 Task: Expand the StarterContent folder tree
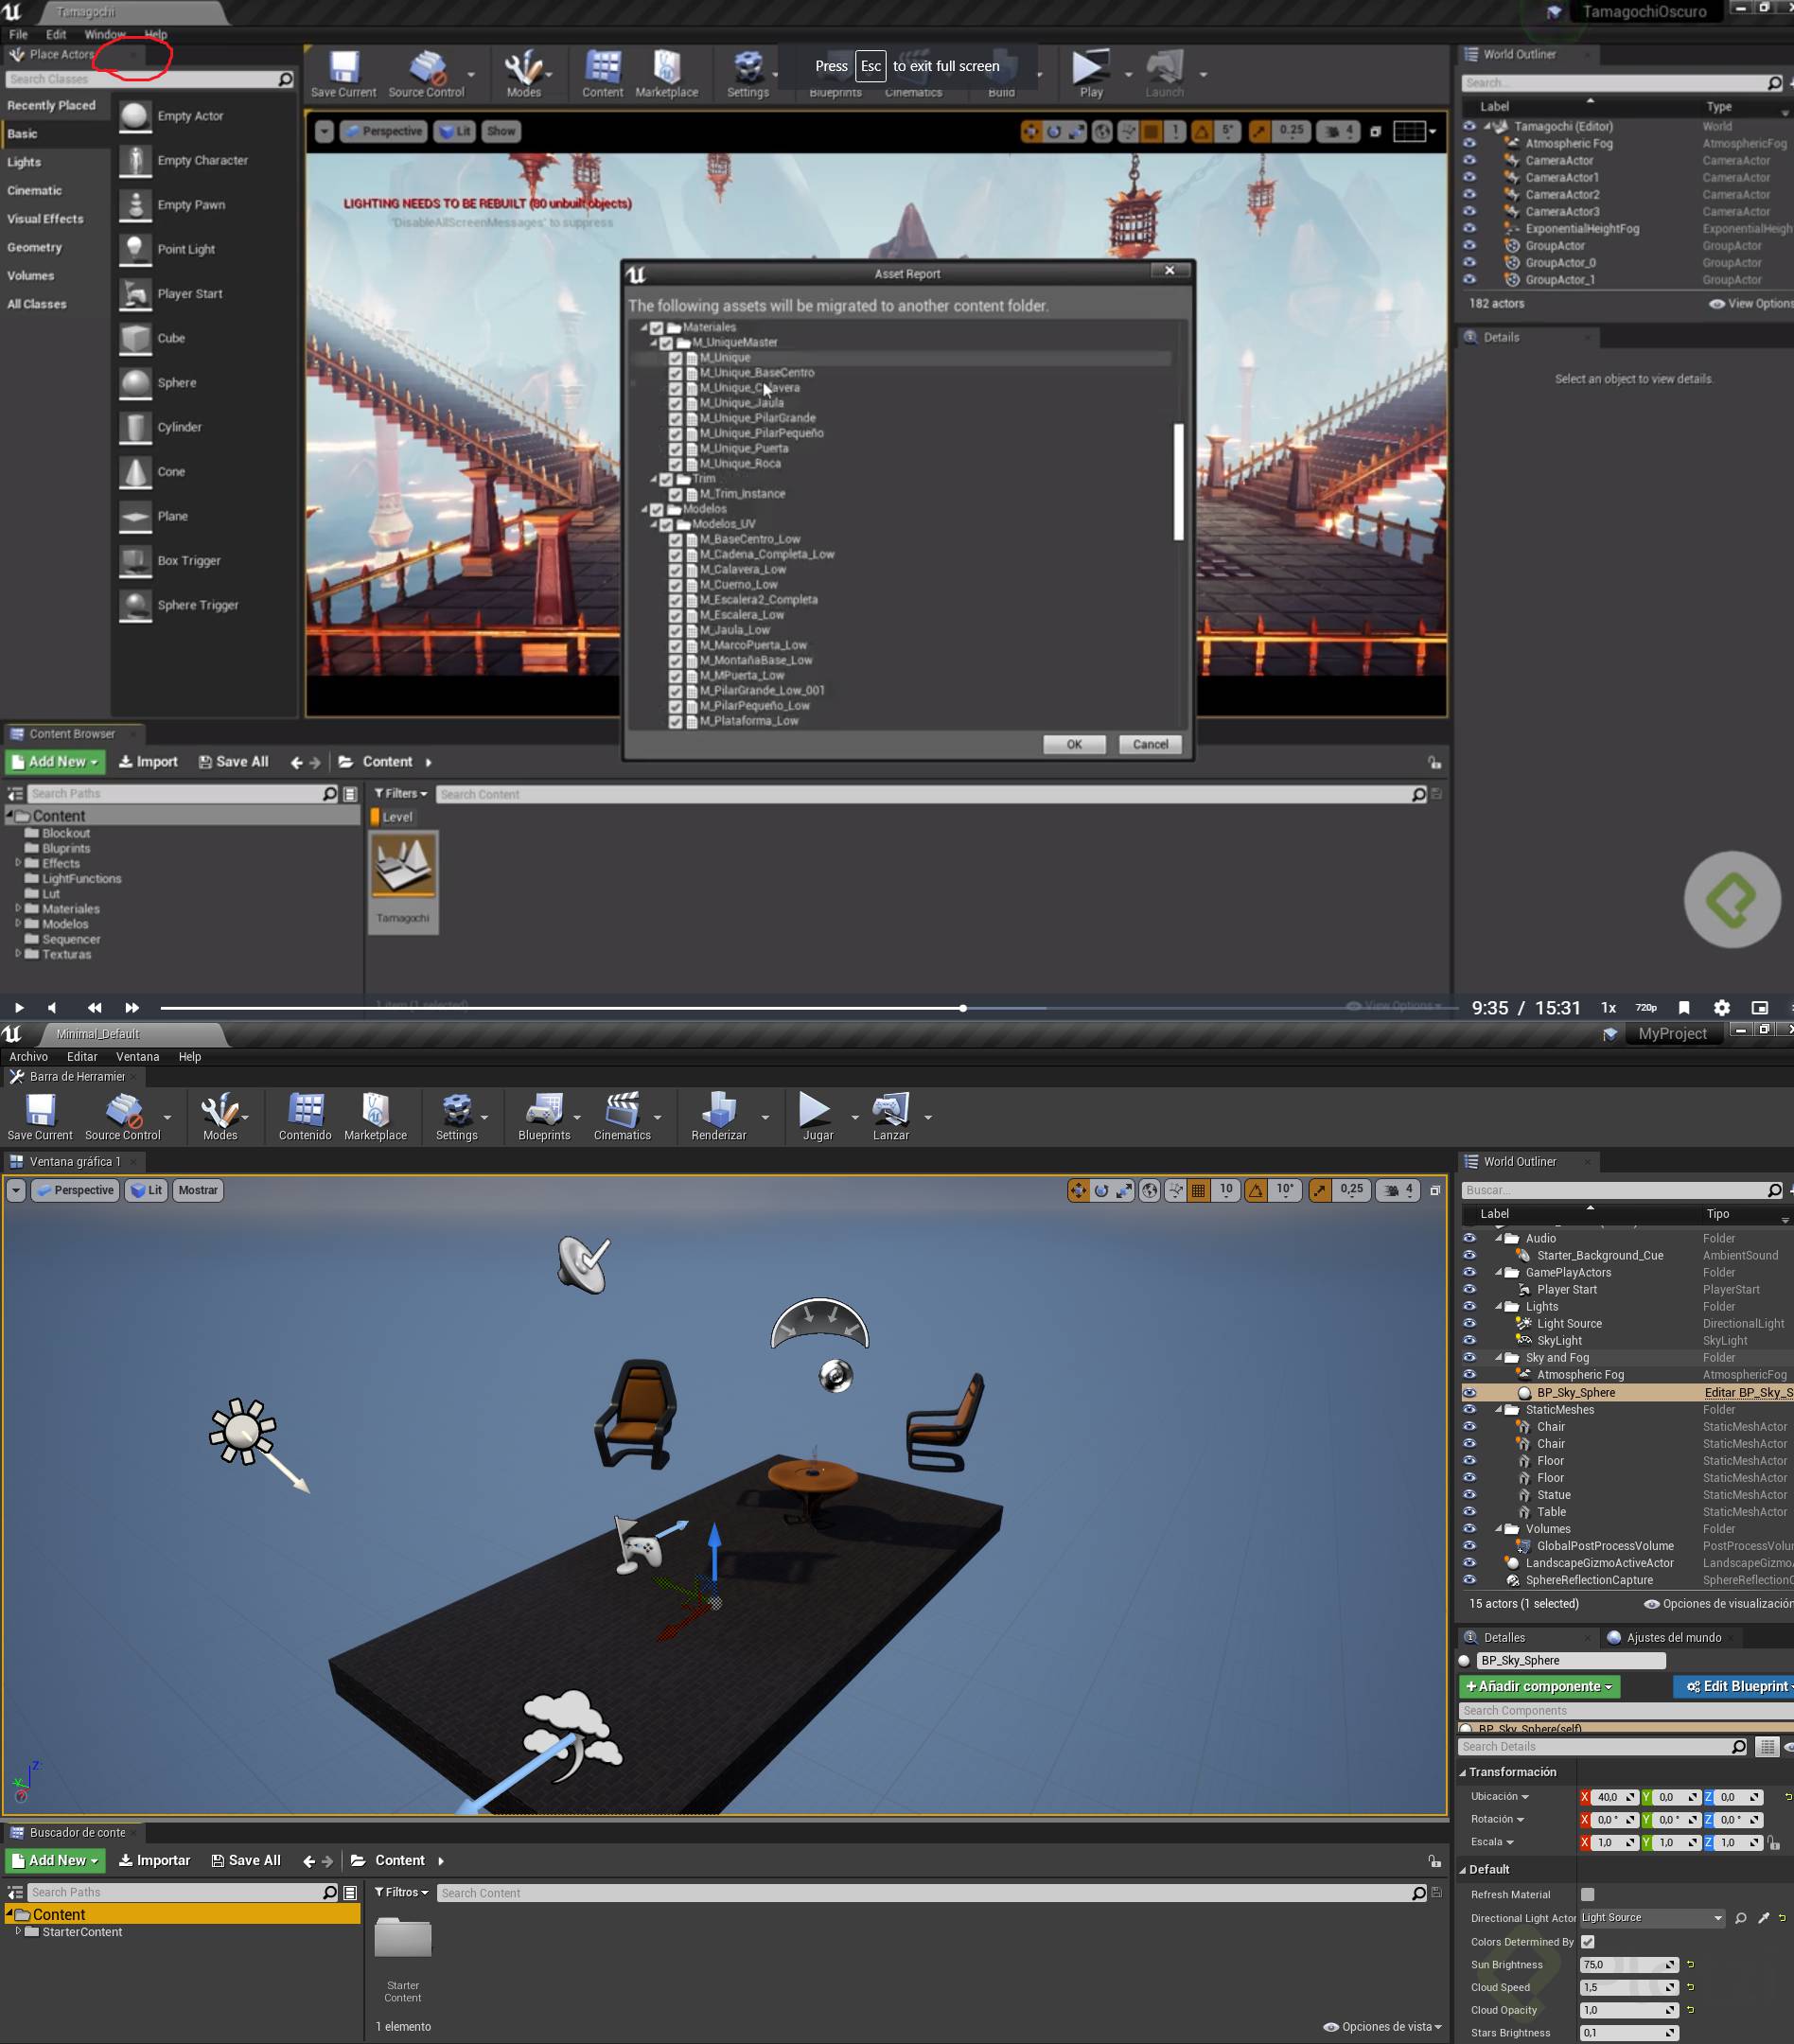click(x=18, y=1931)
